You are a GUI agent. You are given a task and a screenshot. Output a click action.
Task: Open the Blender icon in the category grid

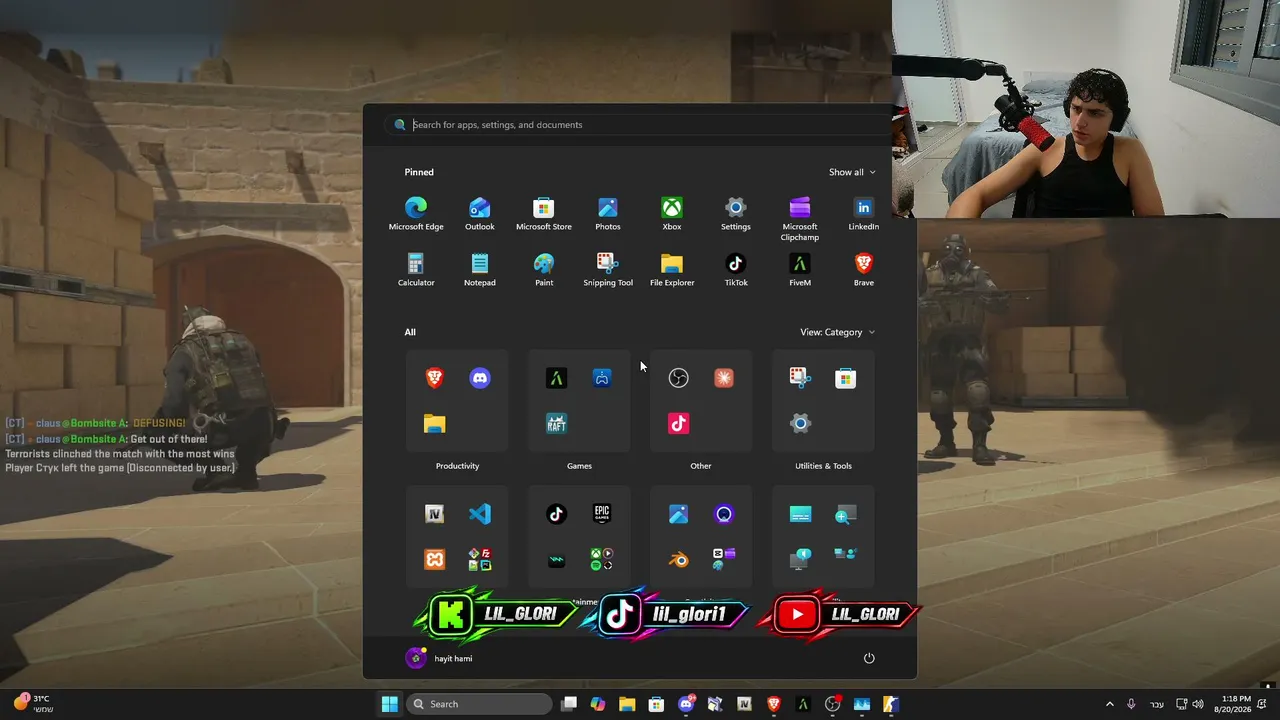[679, 559]
